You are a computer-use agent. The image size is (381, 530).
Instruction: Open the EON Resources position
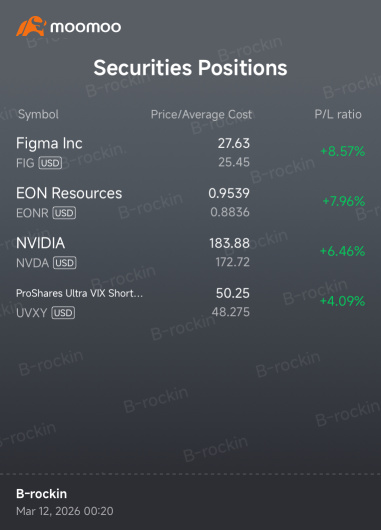coord(190,202)
